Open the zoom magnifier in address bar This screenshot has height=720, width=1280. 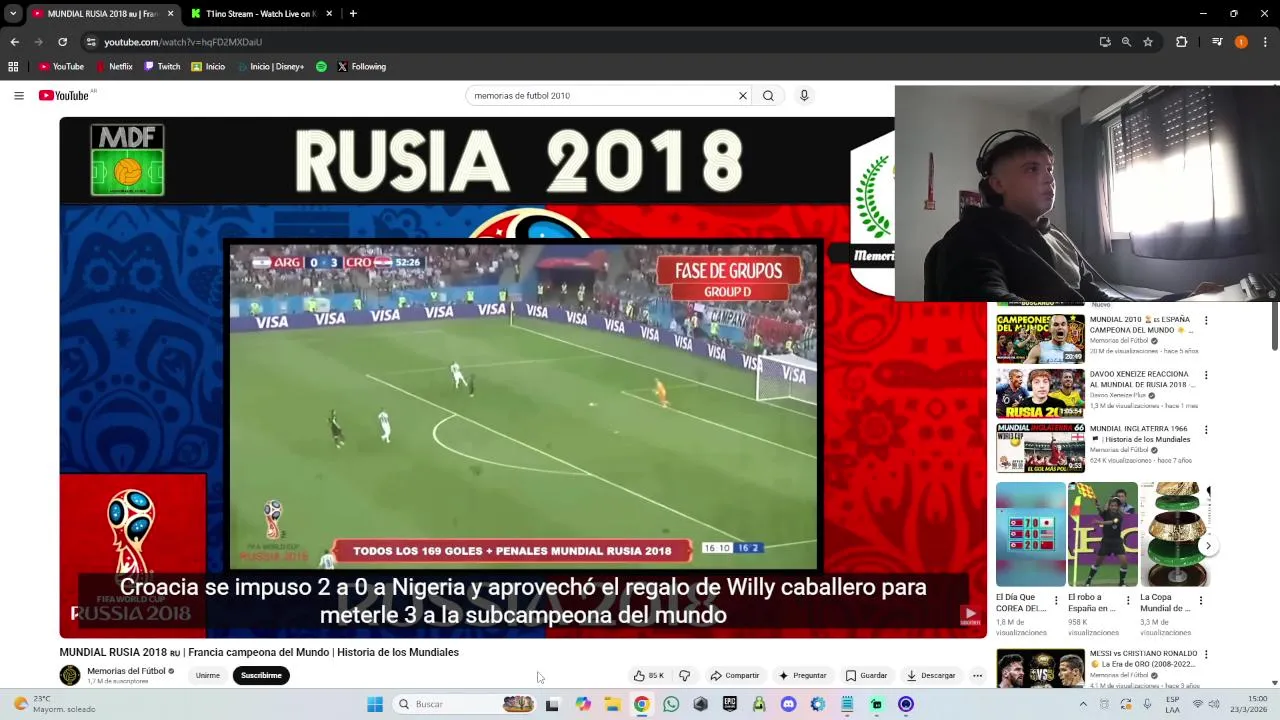tap(1126, 42)
